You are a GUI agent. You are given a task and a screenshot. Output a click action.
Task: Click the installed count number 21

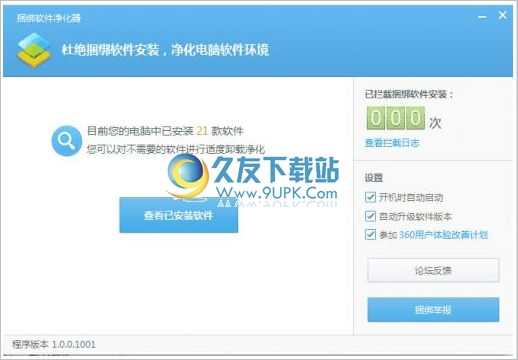[202, 131]
